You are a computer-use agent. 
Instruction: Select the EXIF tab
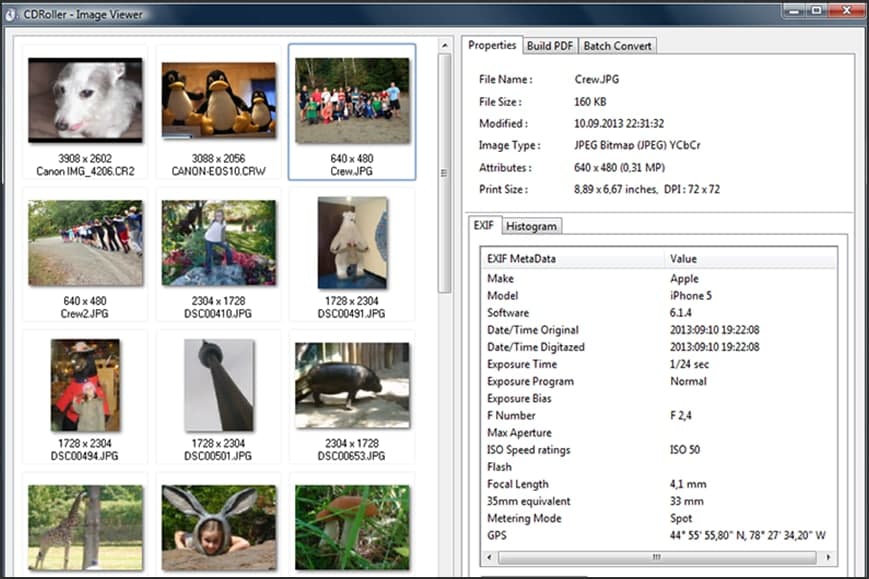tap(483, 226)
